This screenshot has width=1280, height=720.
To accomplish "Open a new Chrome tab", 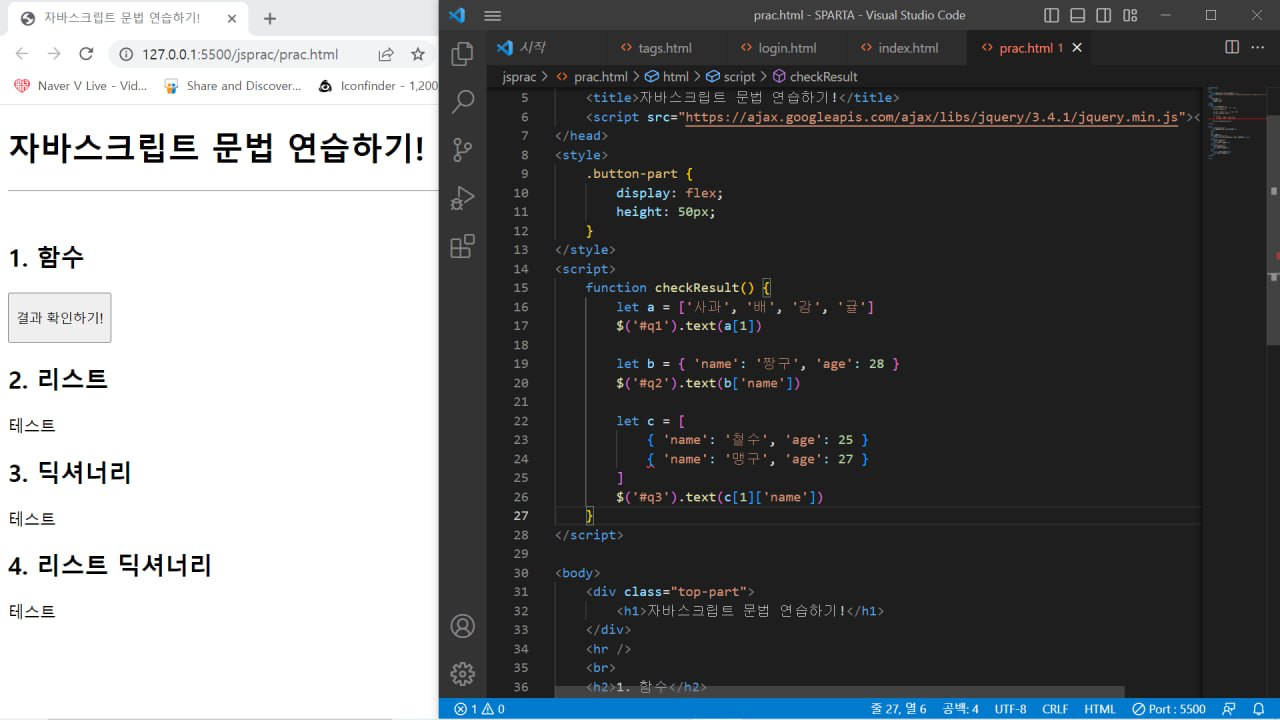I will click(x=269, y=18).
